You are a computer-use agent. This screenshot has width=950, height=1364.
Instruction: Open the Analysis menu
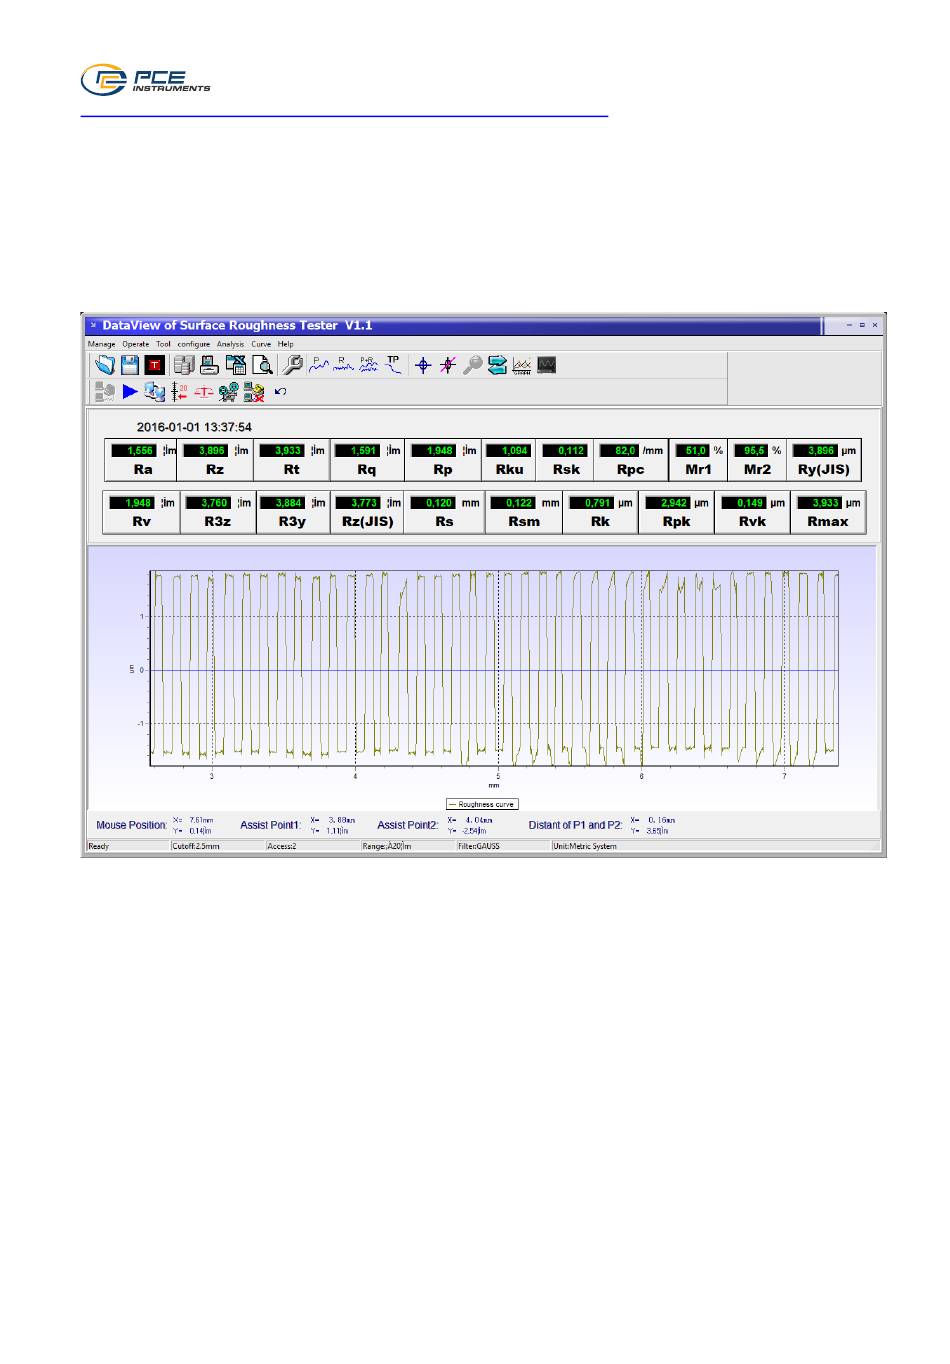pyautogui.click(x=230, y=344)
